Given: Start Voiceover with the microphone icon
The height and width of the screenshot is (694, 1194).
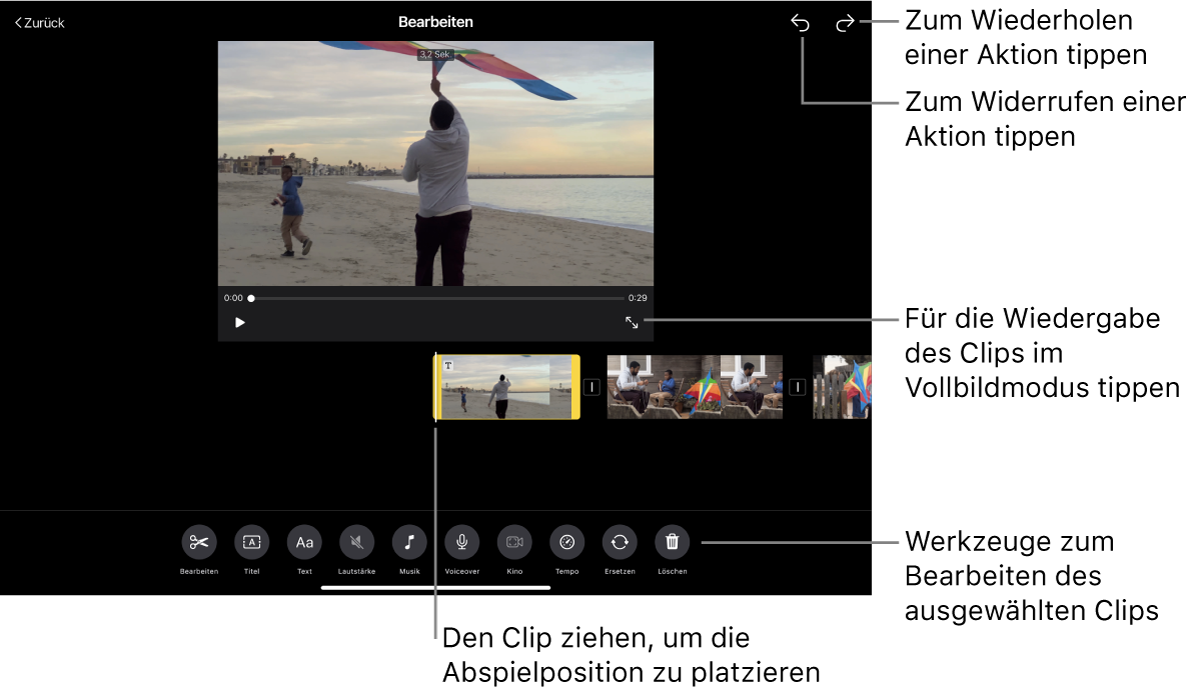Looking at the screenshot, I should tap(462, 542).
